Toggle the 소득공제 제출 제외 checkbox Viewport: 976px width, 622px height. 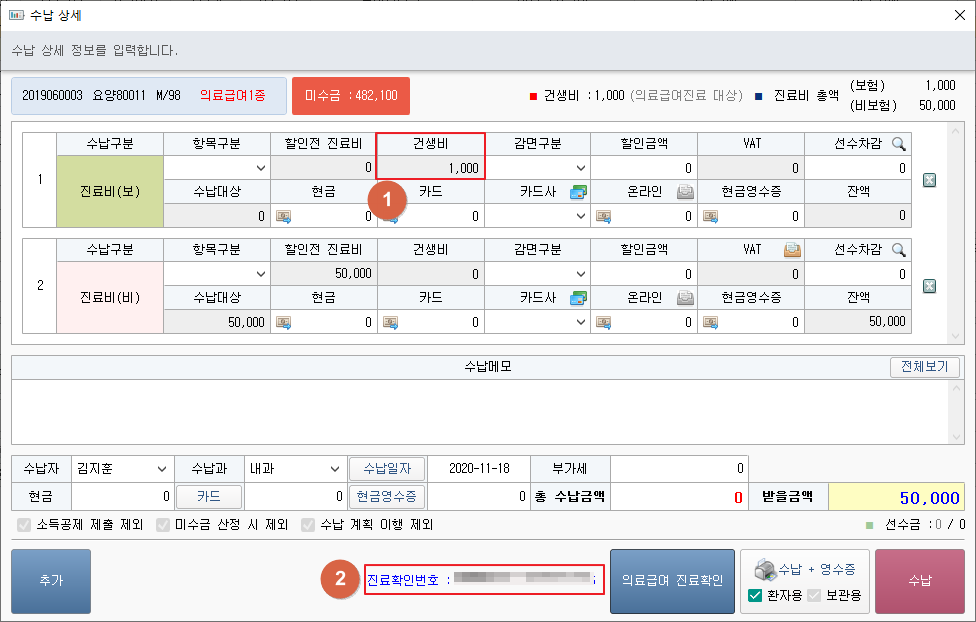[x=24, y=524]
